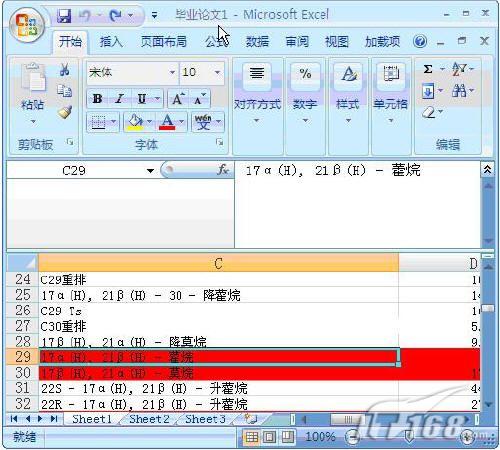The width and height of the screenshot is (500, 450).
Task: Open Excel Help question mark
Action: coord(420,42)
